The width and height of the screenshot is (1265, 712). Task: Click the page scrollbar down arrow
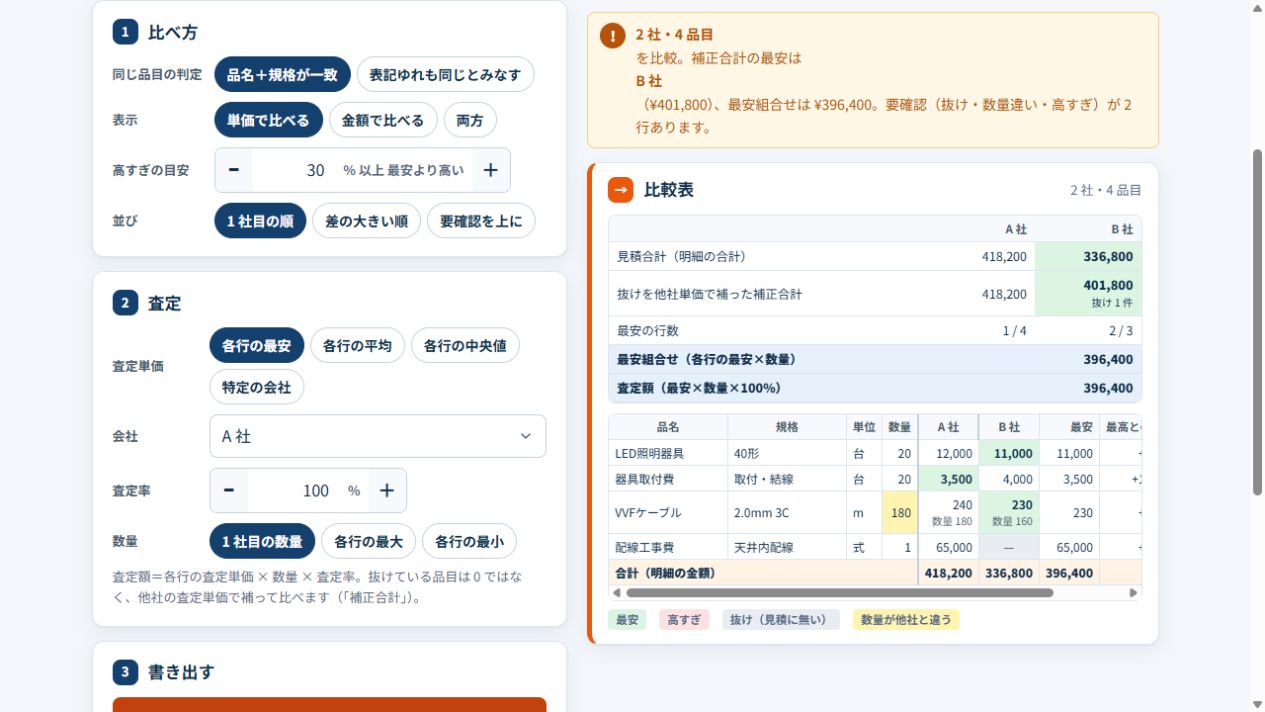coord(1257,704)
